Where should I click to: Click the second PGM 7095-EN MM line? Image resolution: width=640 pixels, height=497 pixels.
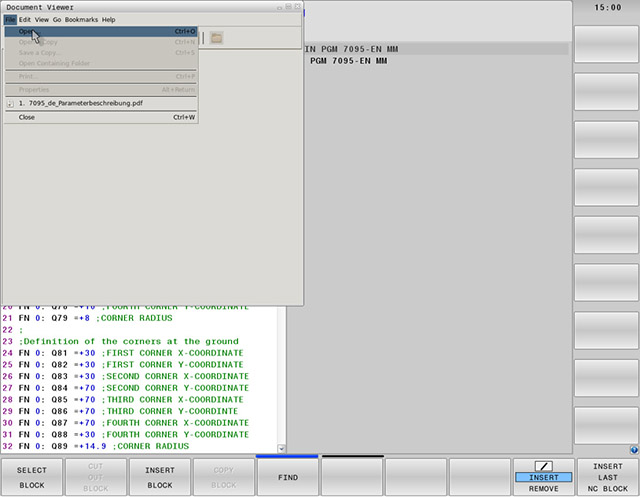coord(348,61)
